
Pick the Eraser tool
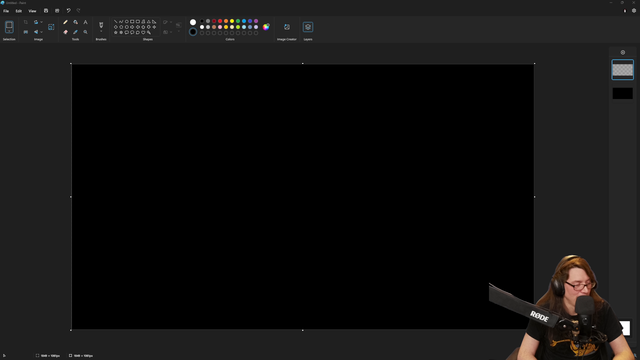click(65, 32)
